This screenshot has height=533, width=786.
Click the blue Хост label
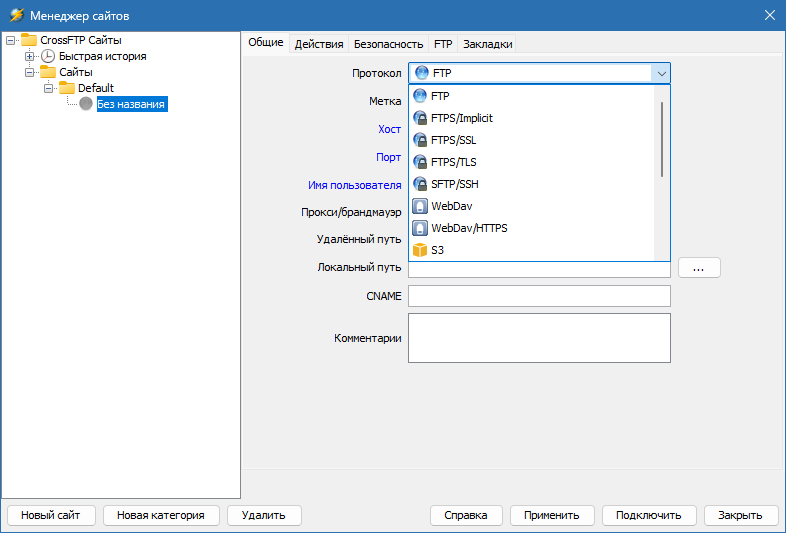(389, 129)
